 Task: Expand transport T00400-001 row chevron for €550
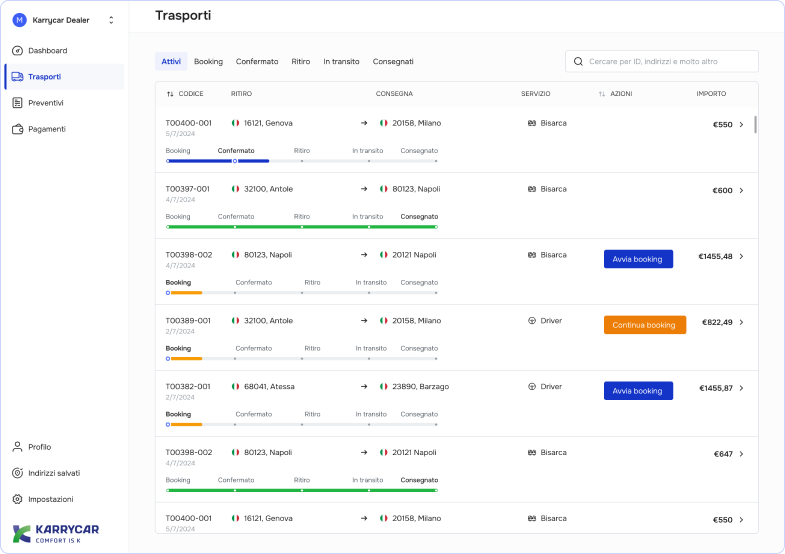741,125
